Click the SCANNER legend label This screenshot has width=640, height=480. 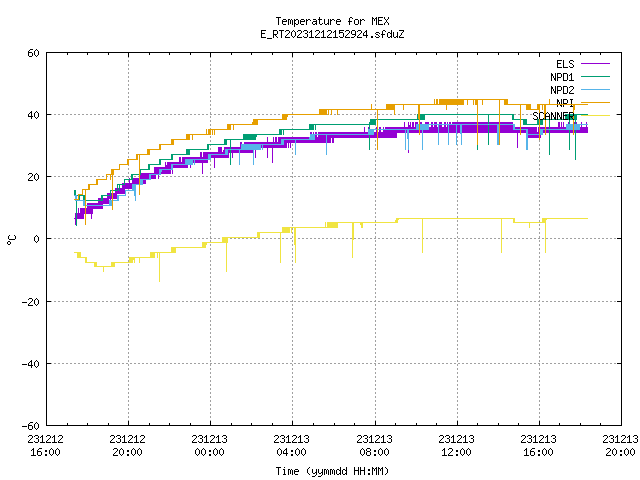pos(553,116)
